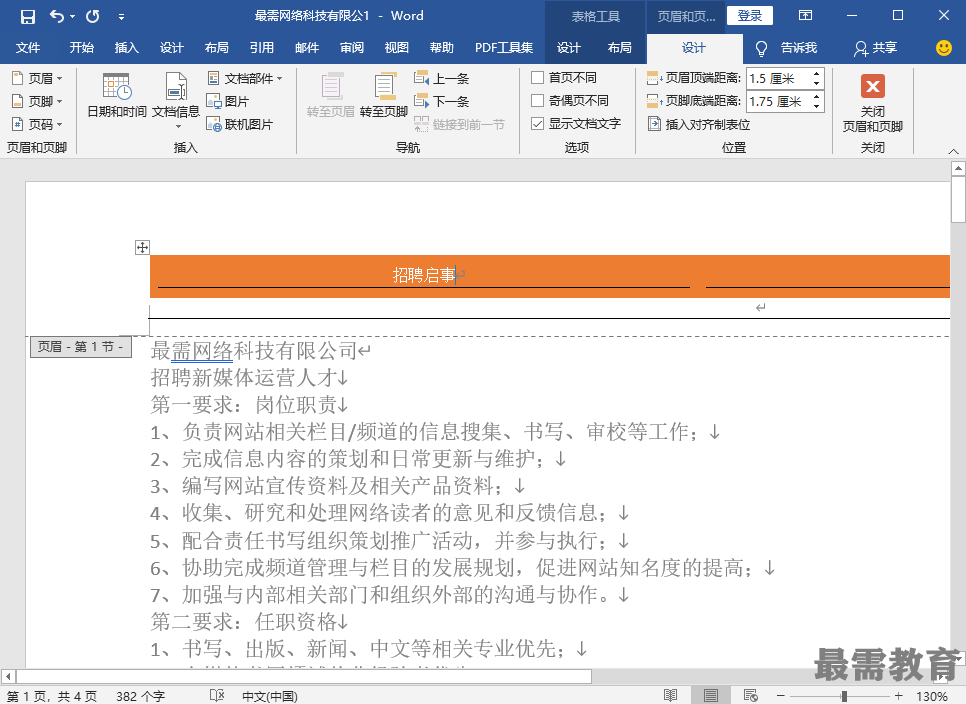Click 转至页脚 go to footer

[x=384, y=95]
